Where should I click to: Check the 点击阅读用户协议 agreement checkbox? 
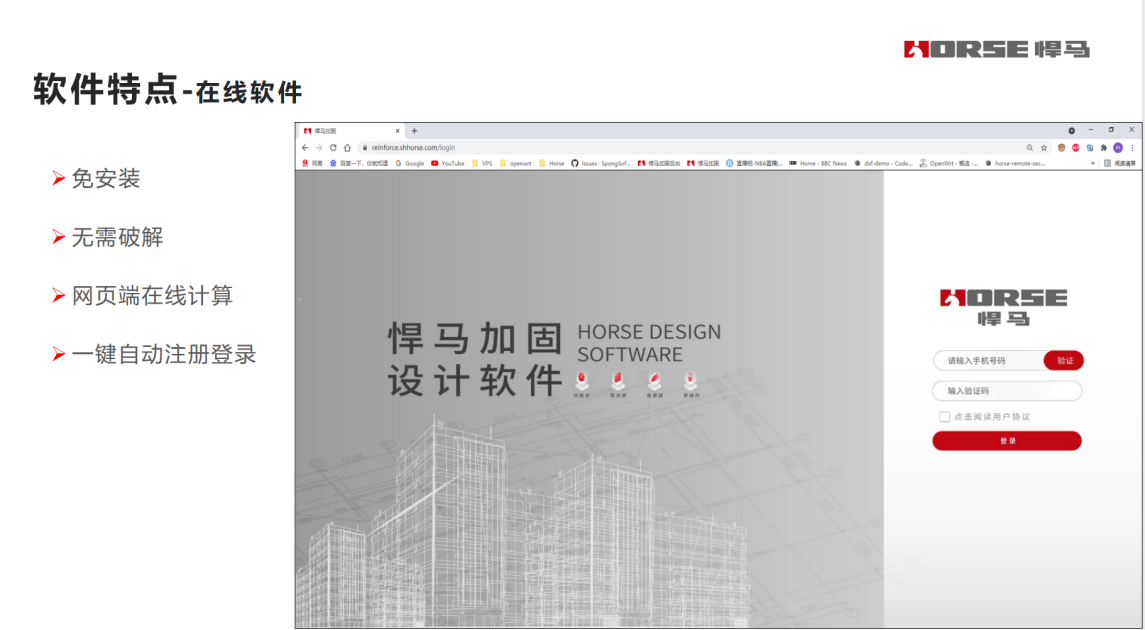pyautogui.click(x=944, y=417)
